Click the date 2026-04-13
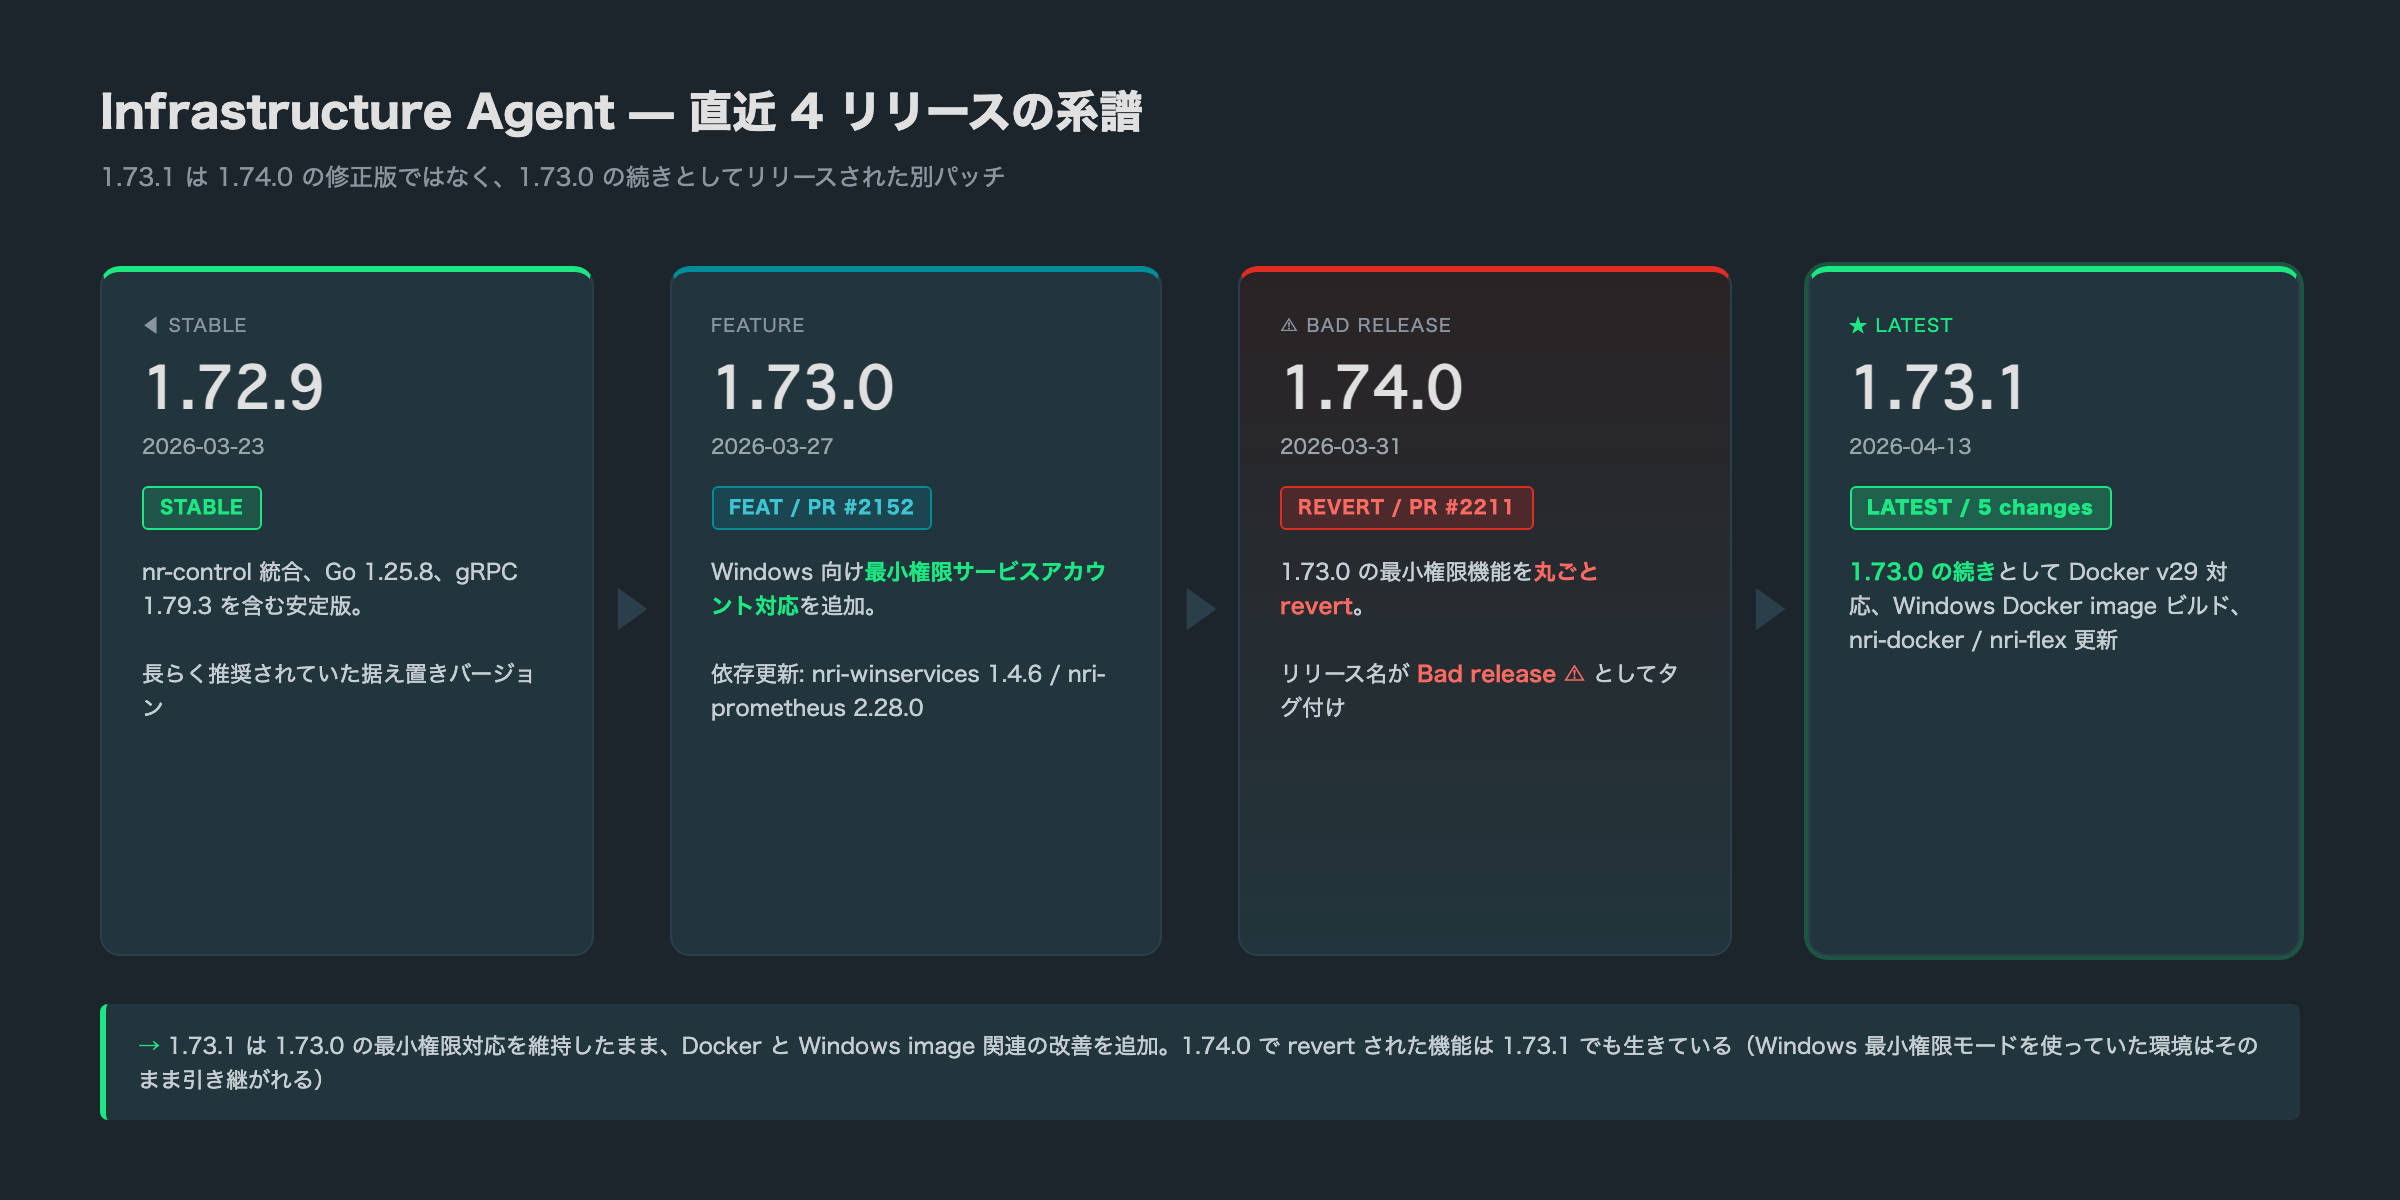The image size is (2400, 1200). (x=1910, y=447)
